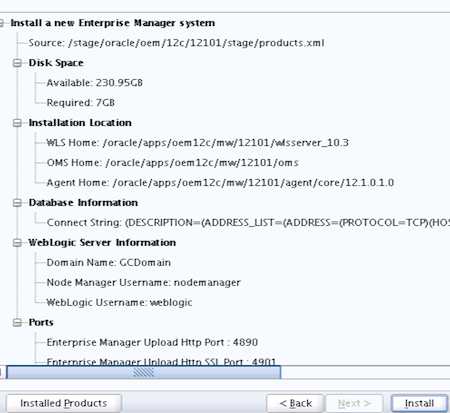The height and width of the screenshot is (413, 450).
Task: Collapse the Installation Location node
Action: coord(17,123)
